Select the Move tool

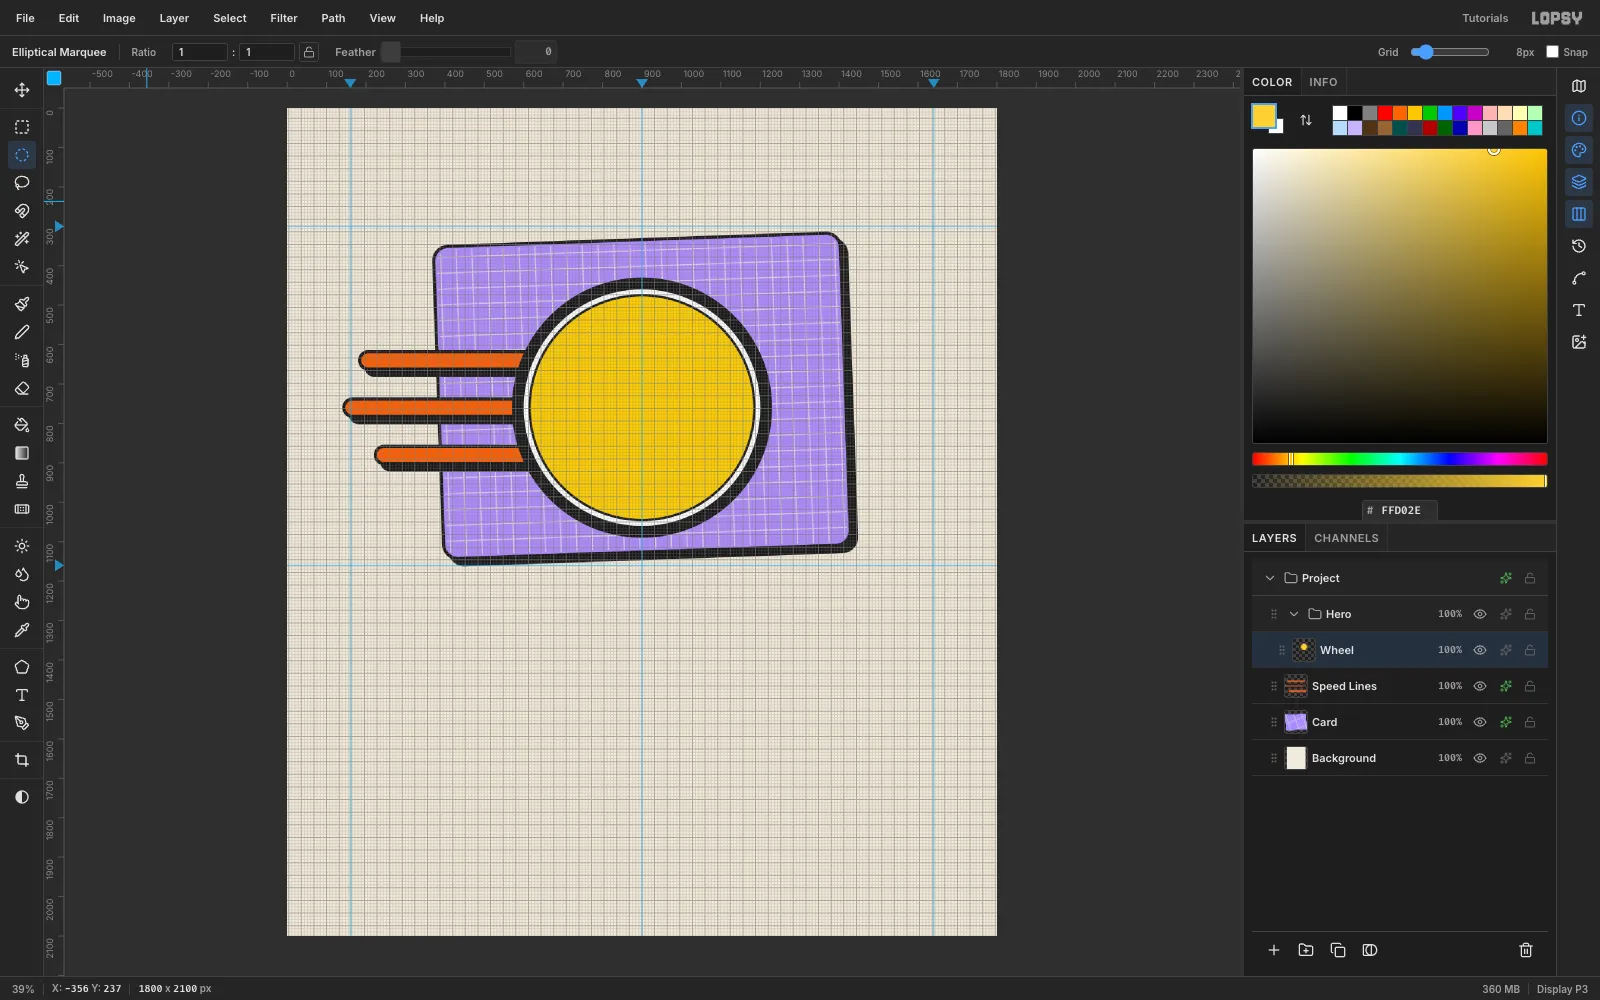point(22,90)
